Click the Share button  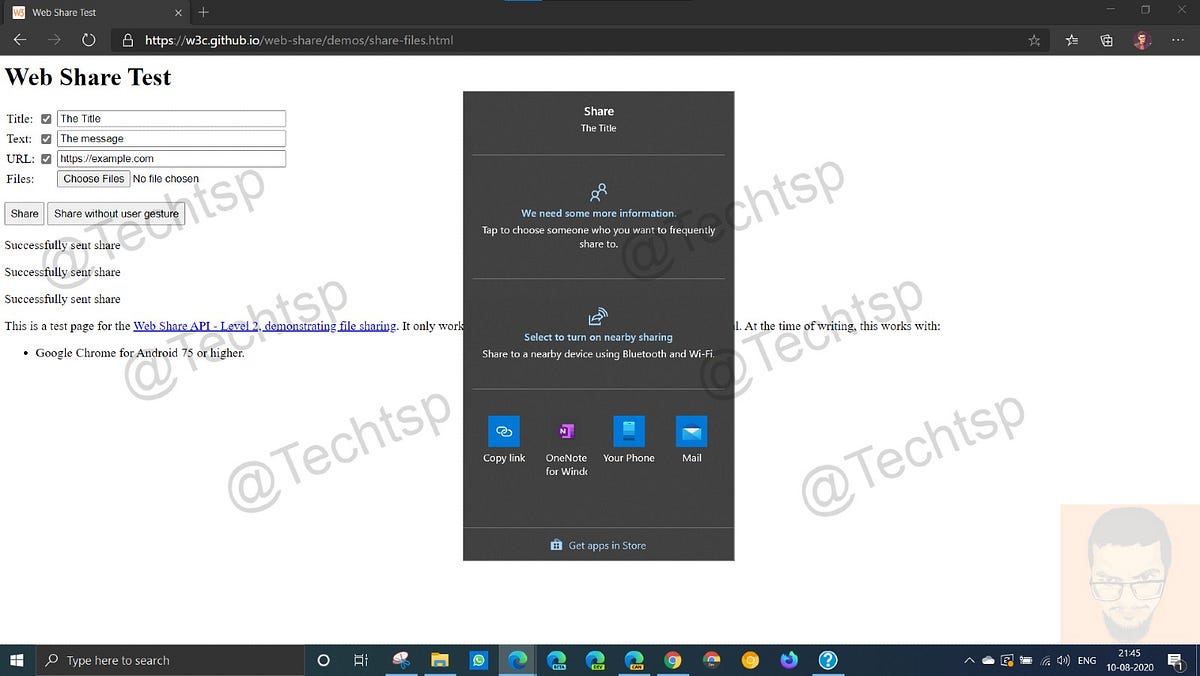(x=23, y=213)
